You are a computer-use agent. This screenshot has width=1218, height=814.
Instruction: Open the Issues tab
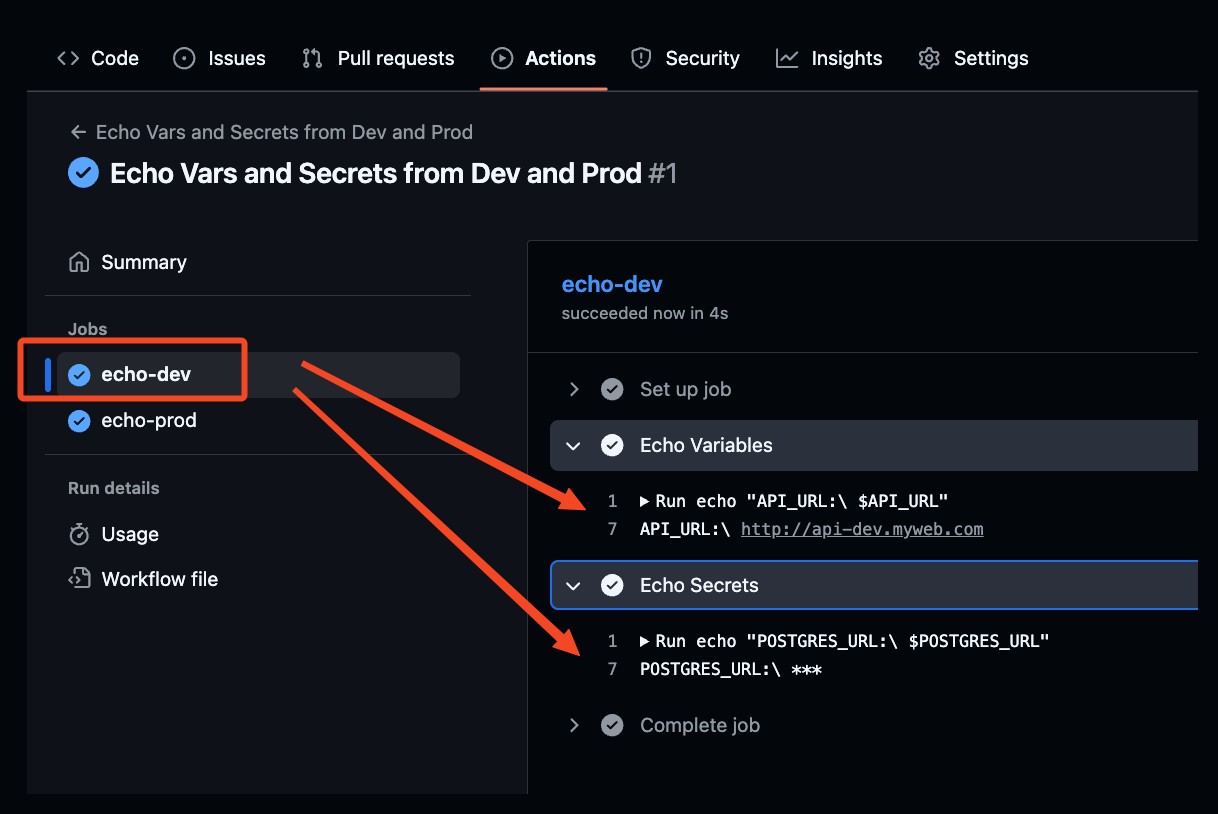220,58
